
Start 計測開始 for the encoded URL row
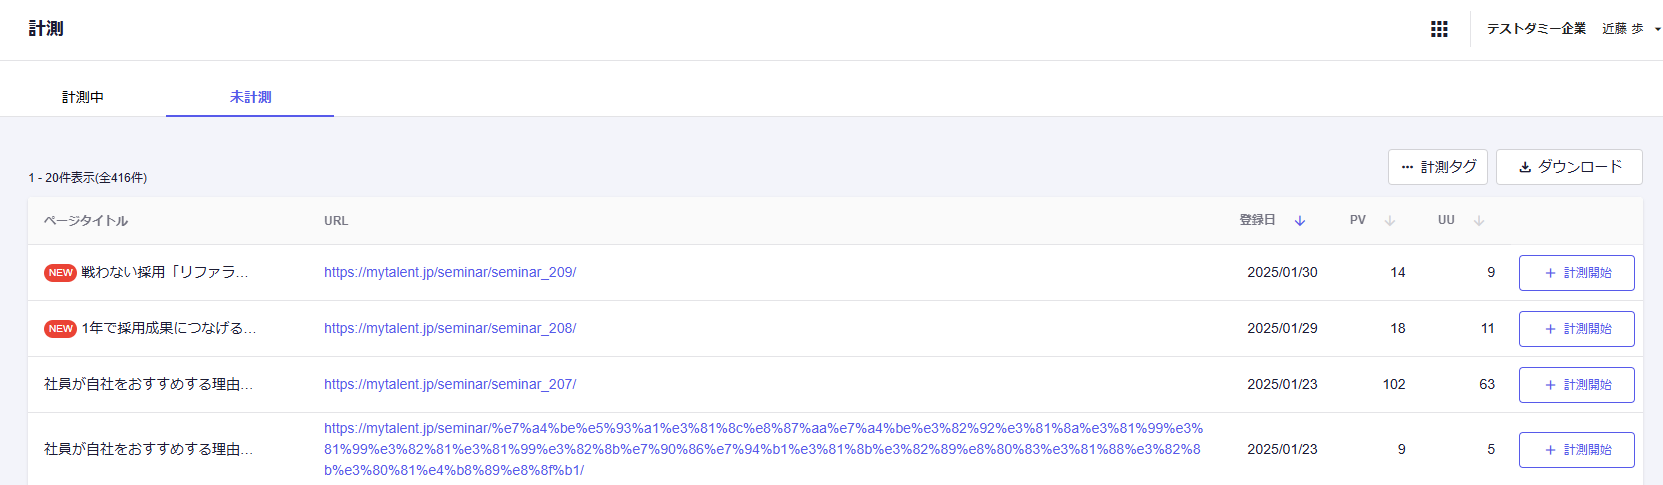[1576, 450]
